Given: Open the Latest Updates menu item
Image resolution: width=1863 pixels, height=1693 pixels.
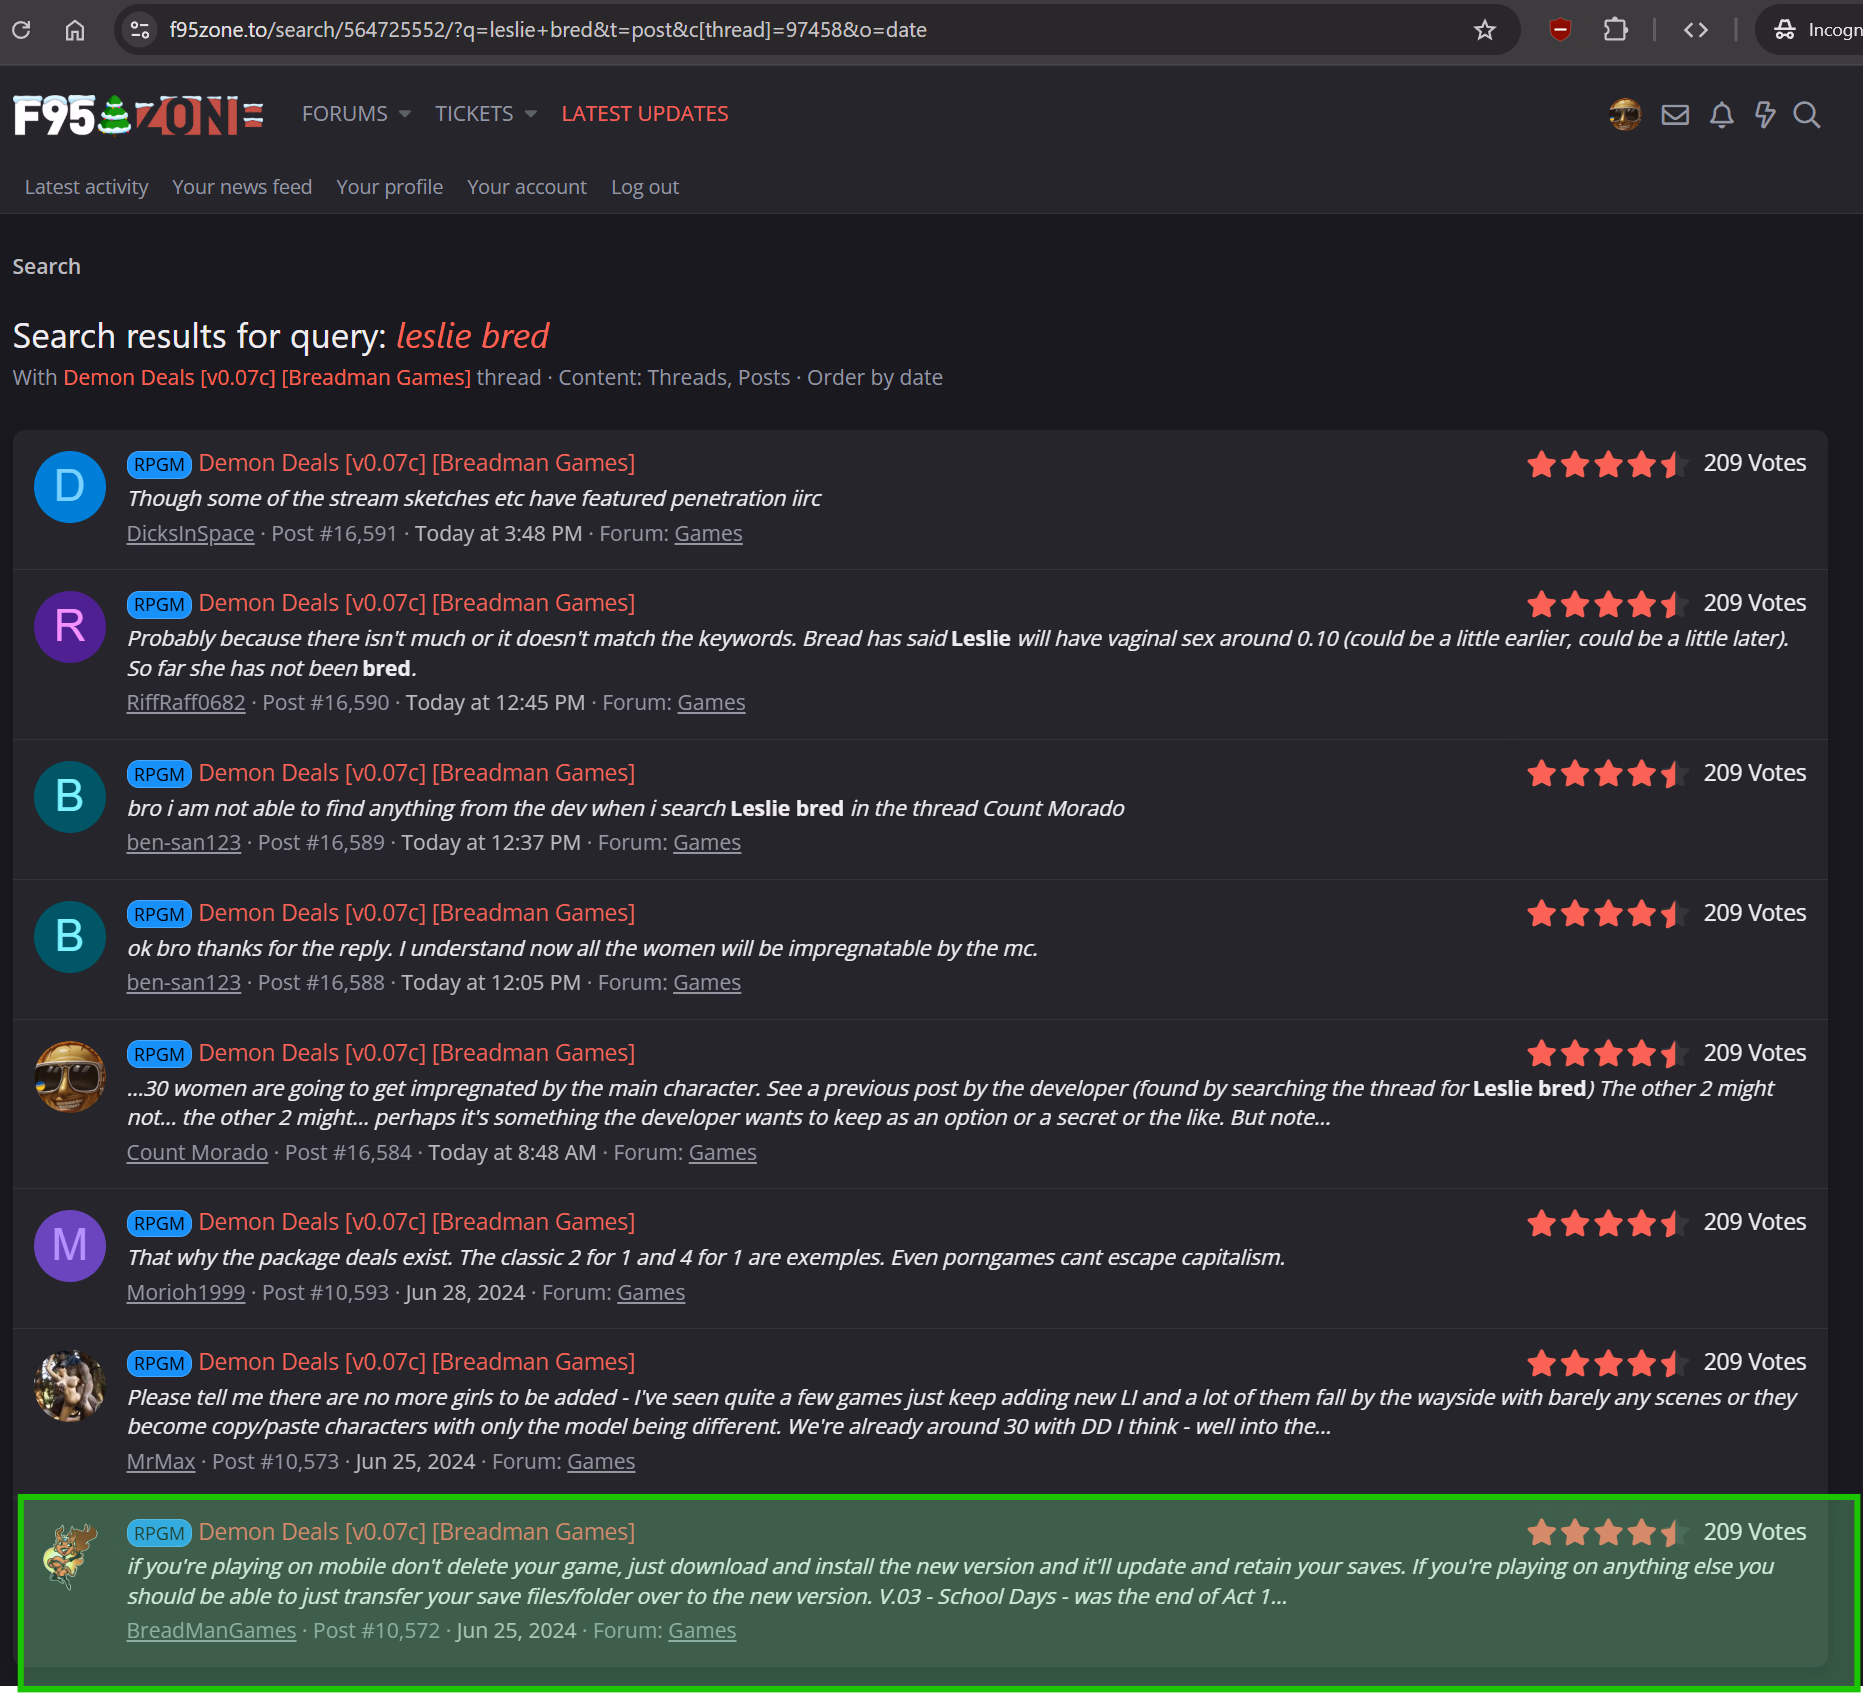Looking at the screenshot, I should point(644,114).
